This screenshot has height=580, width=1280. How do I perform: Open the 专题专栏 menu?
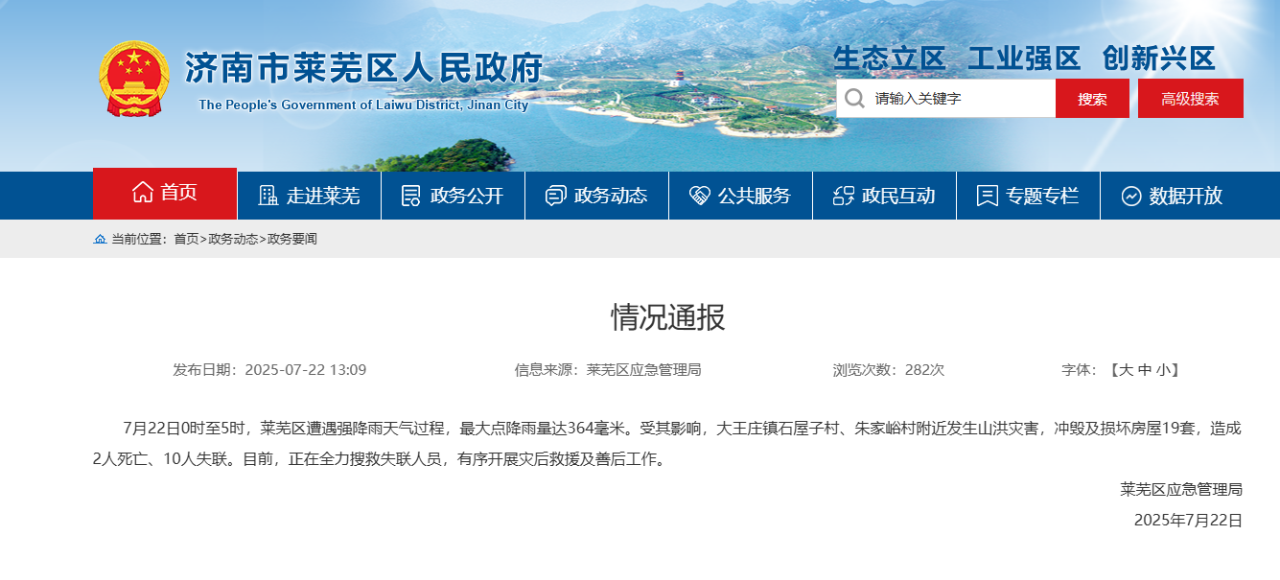[1029, 196]
